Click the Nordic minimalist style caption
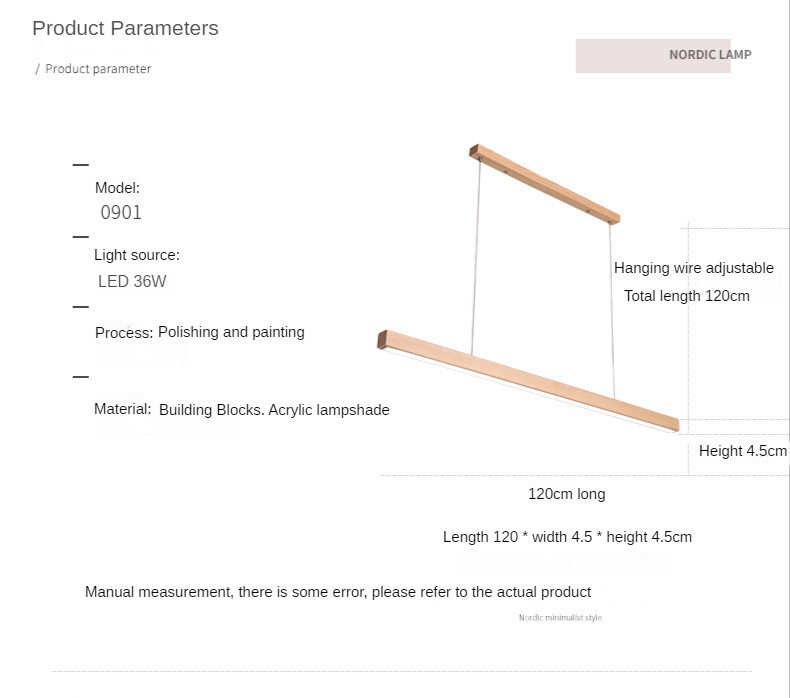The width and height of the screenshot is (790, 698). pyautogui.click(x=560, y=618)
